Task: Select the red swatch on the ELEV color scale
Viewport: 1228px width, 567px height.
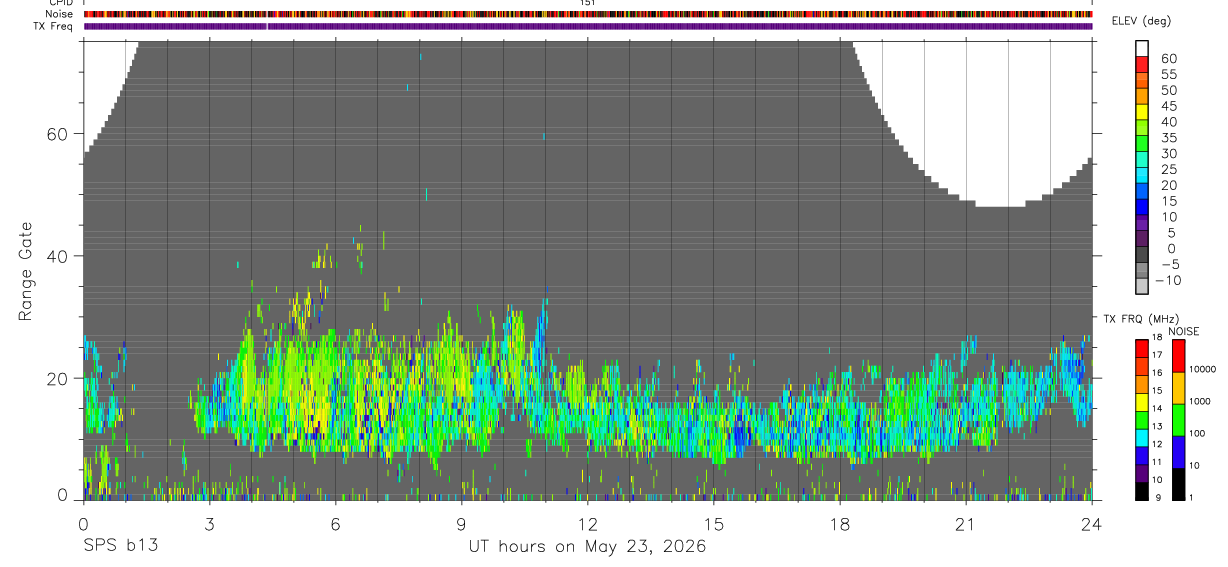Action: 1142,64
